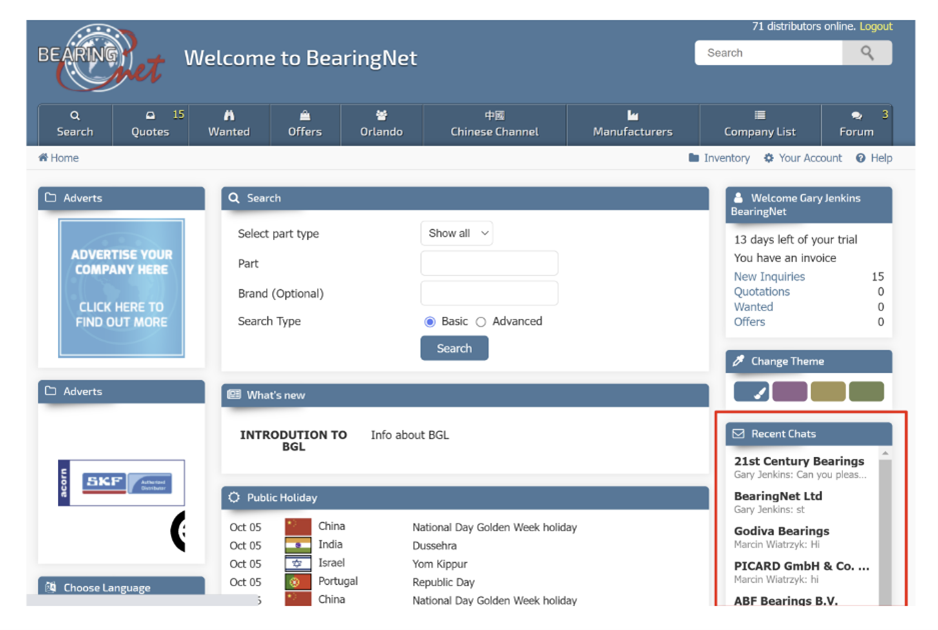Viewport: 938px width, 630px height.
Task: Click the 'INTRODUTION TO BGL' news title
Action: tap(293, 440)
